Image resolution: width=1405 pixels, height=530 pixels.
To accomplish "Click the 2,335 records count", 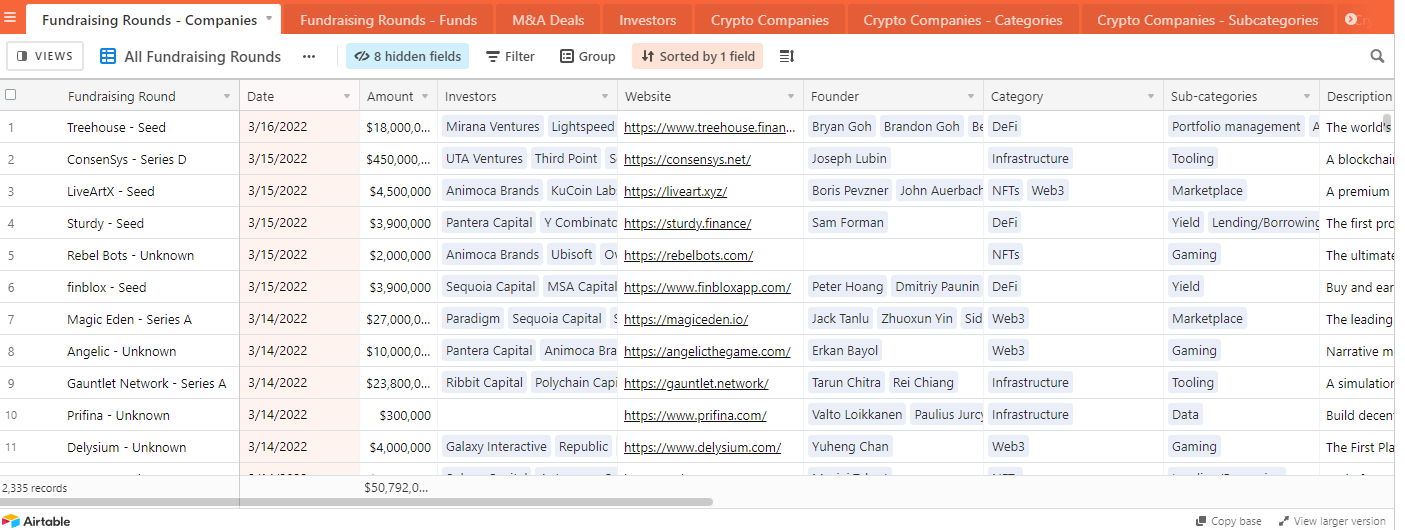I will pyautogui.click(x=35, y=488).
